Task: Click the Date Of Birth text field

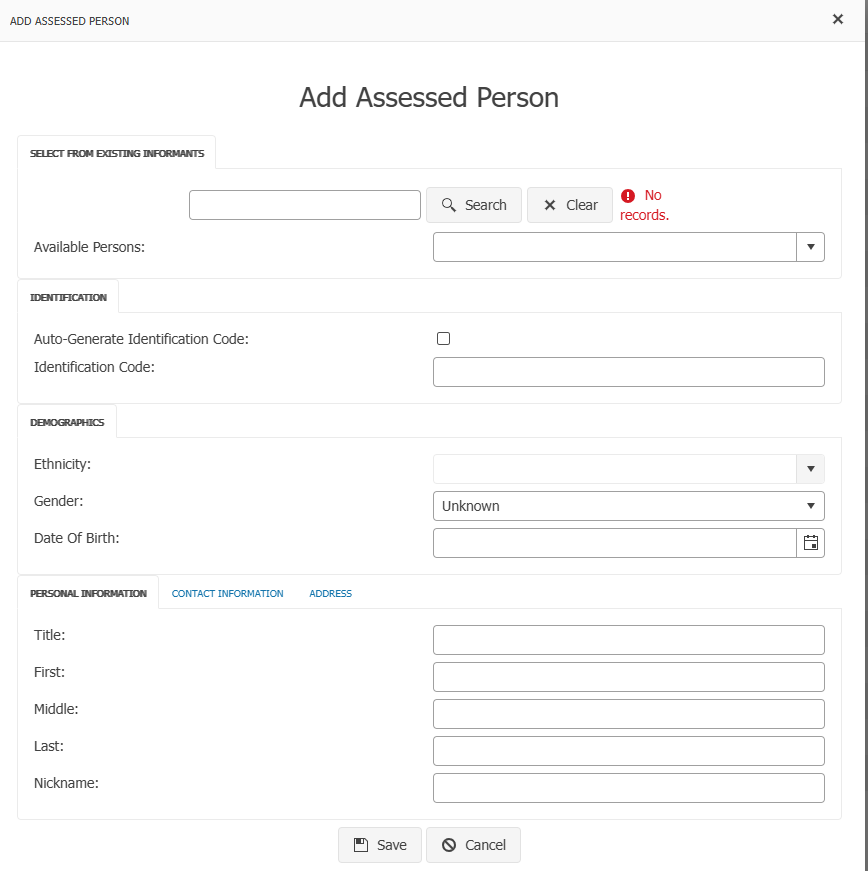Action: pos(614,543)
